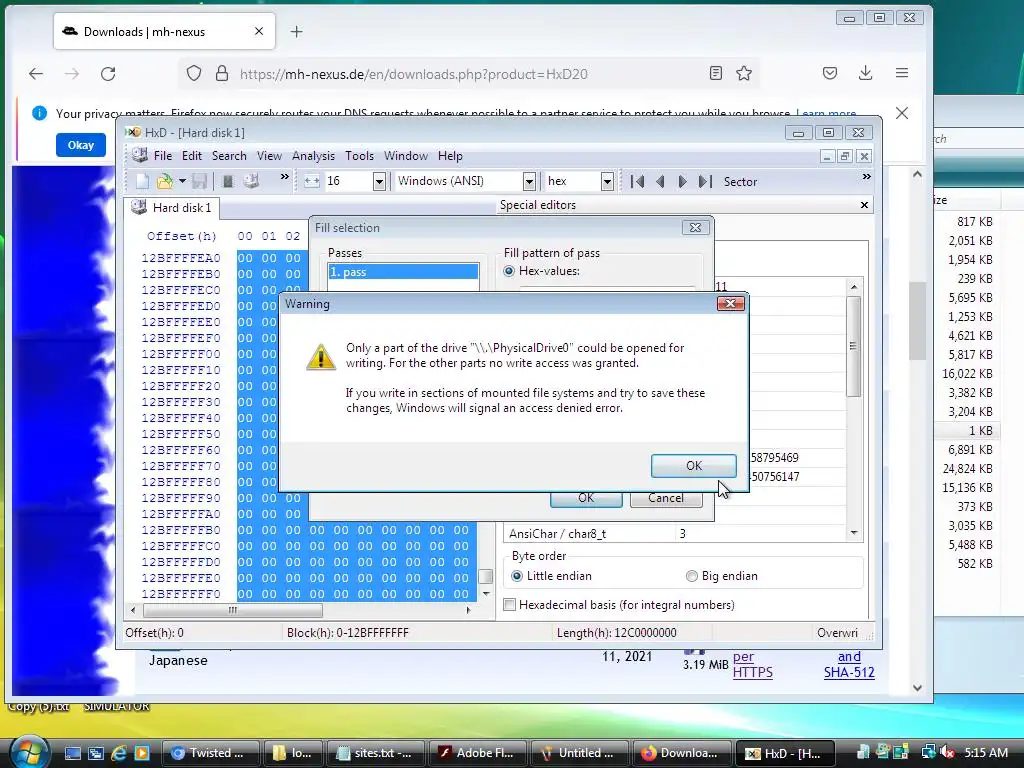Click the muted volume tray icon
1024x768 pixels.
[948, 753]
